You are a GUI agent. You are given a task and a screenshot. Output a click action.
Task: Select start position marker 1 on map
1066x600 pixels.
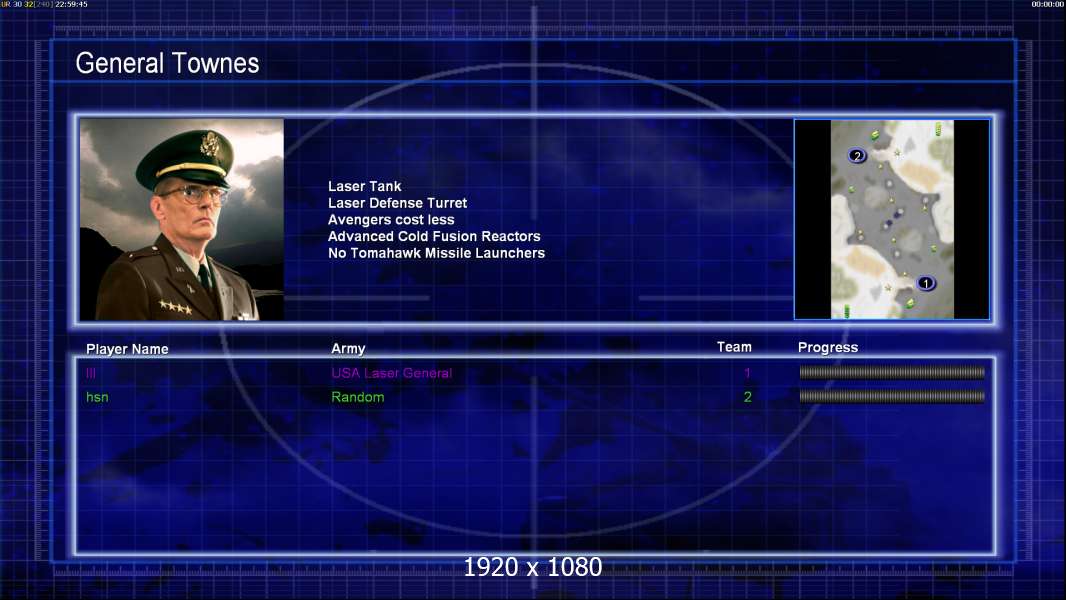[925, 283]
